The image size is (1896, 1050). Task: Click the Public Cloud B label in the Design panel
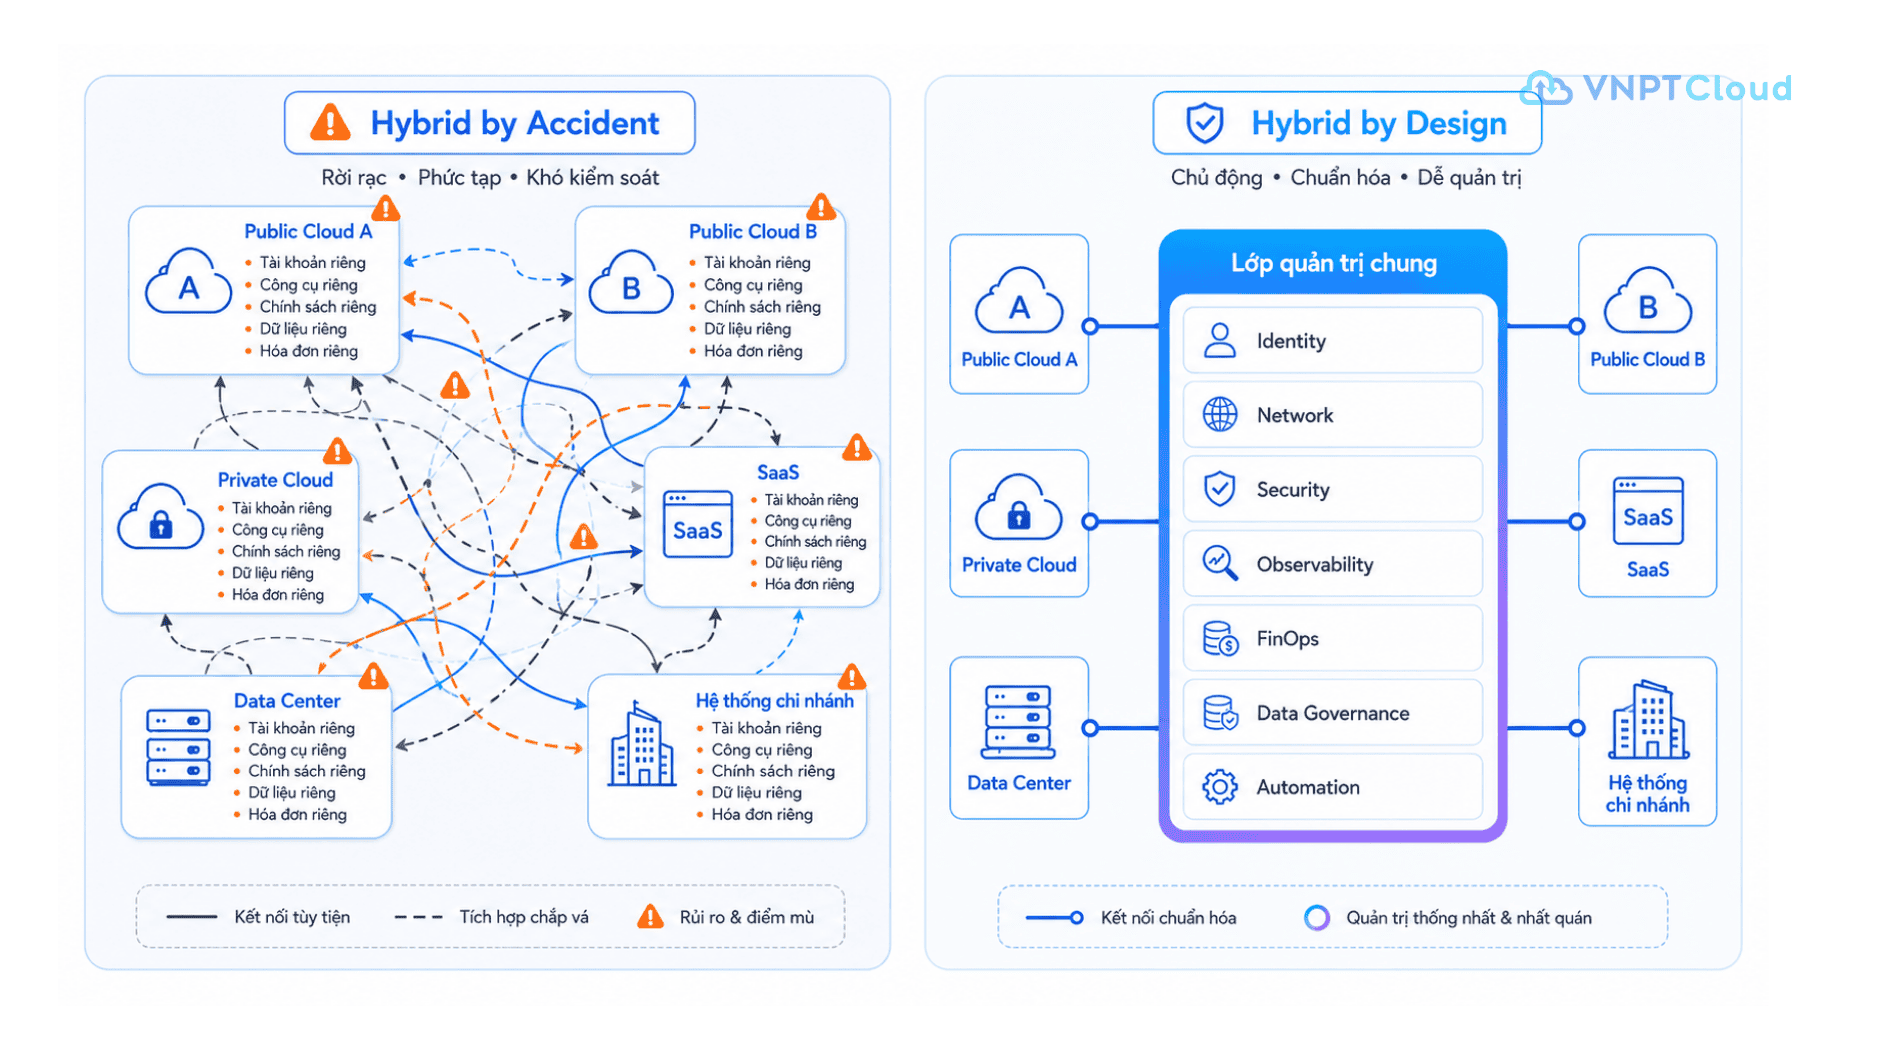point(1647,359)
